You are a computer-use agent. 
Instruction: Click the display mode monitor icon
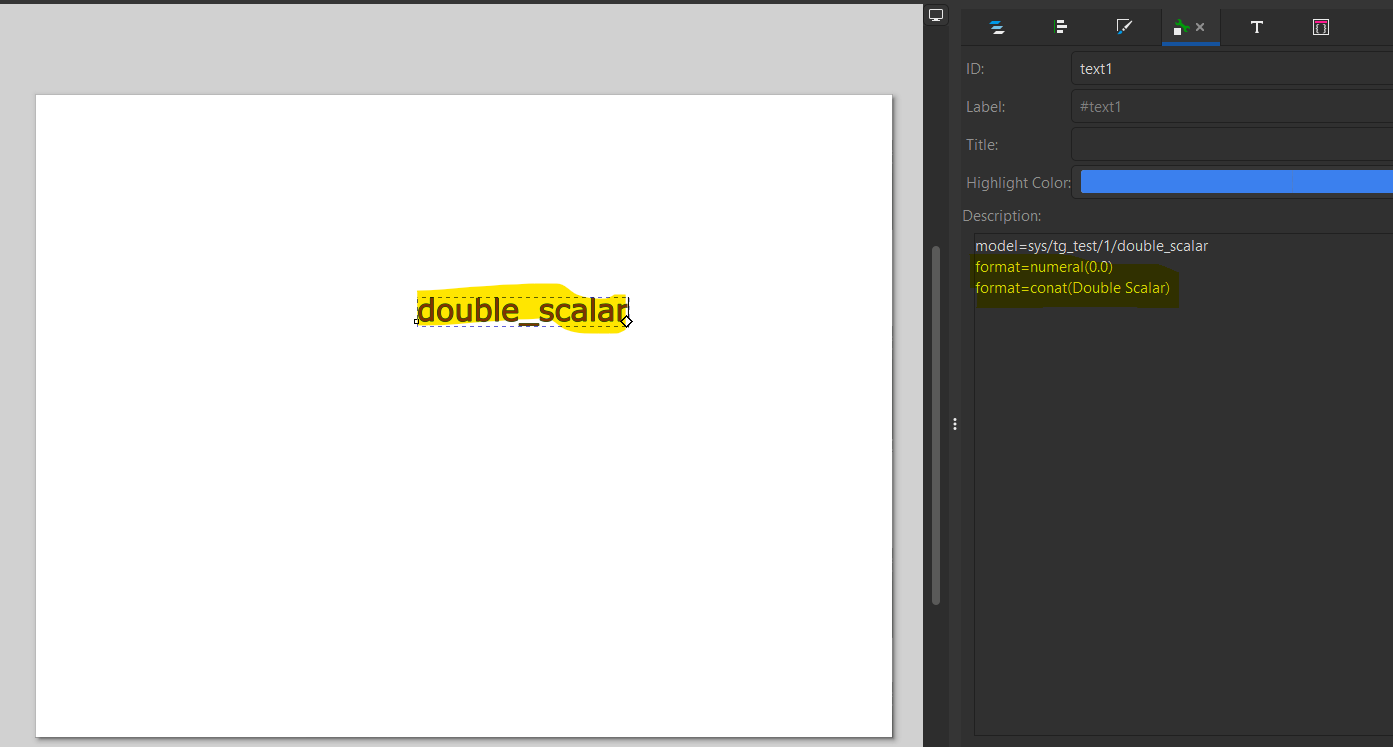click(x=936, y=15)
